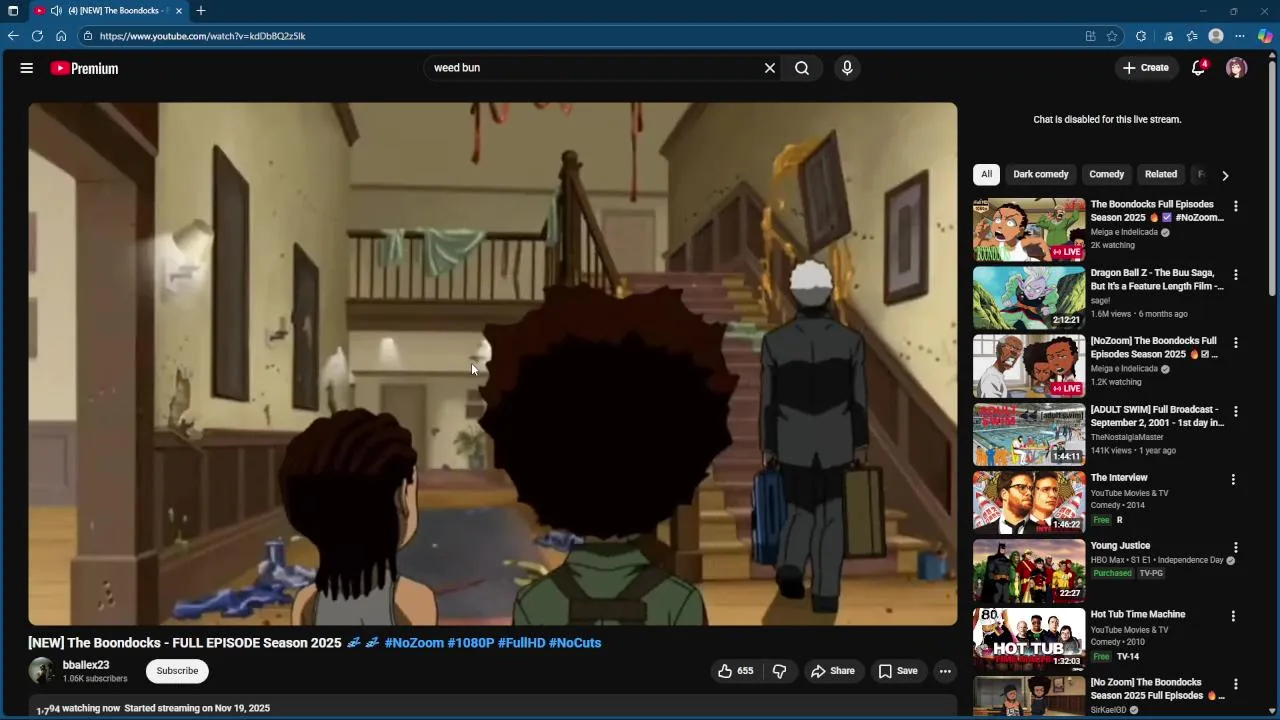The width and height of the screenshot is (1280, 720).
Task: Click the browser address bar URL
Action: tap(202, 36)
